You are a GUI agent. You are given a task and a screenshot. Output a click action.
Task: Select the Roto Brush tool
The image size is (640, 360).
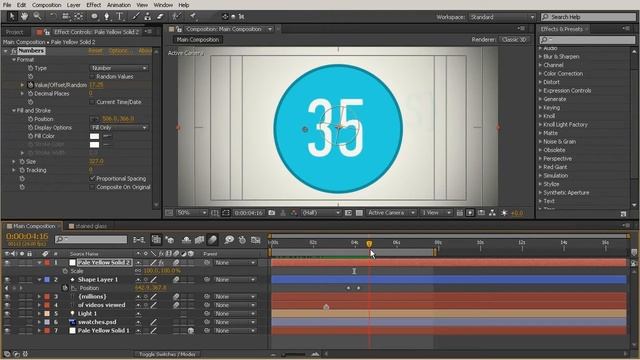tap(176, 16)
